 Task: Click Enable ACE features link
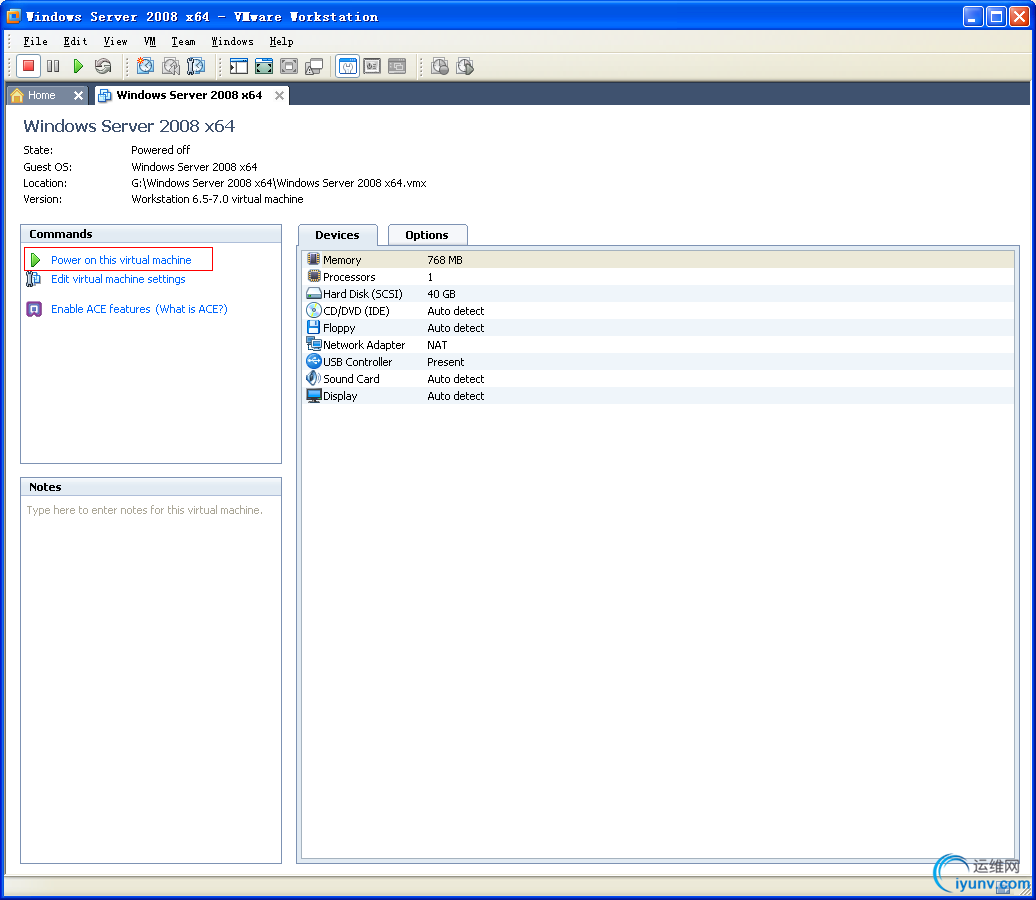click(101, 309)
